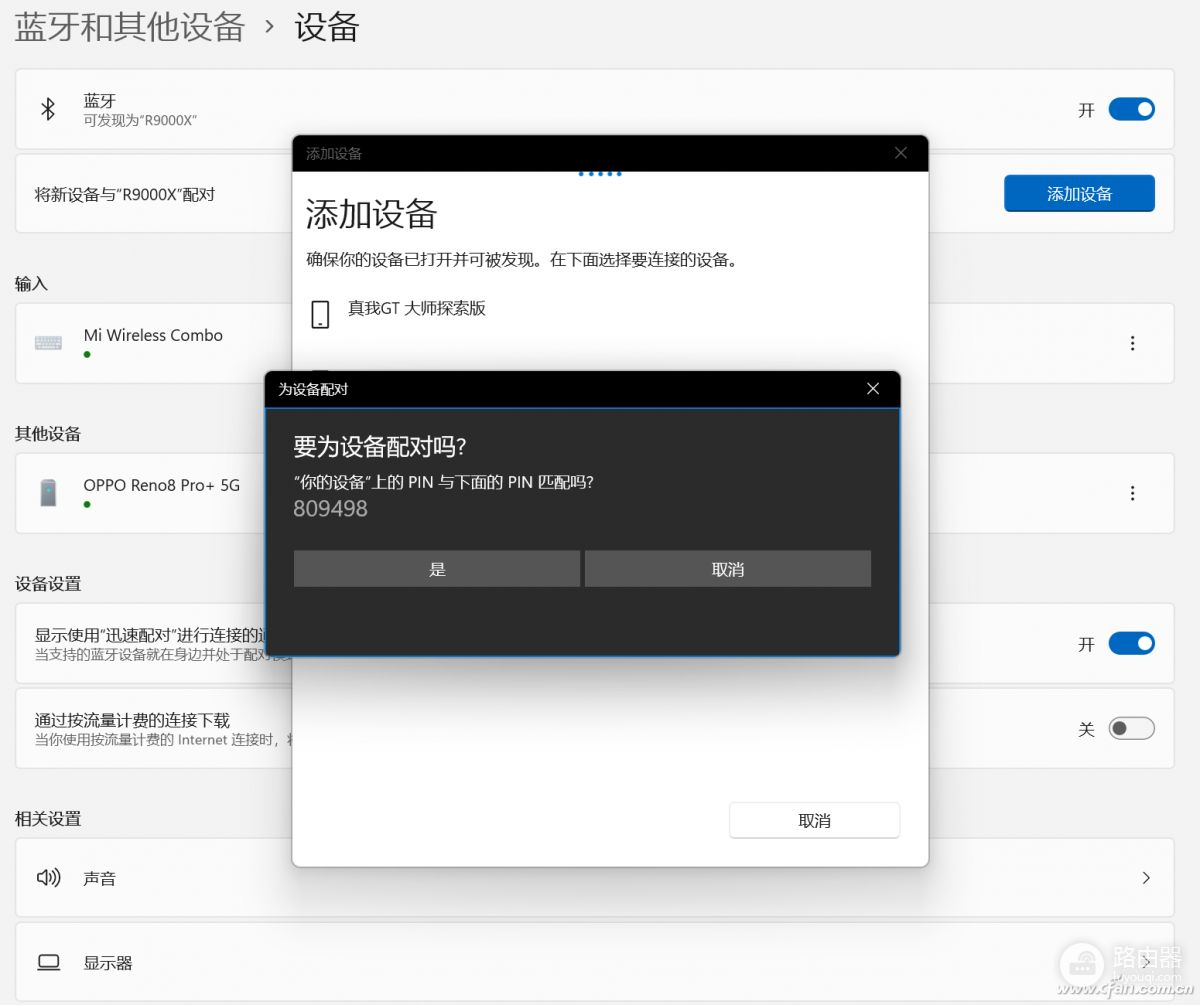This screenshot has height=1005, width=1200.
Task: Turn off the 蓝牙 Bluetooth toggle
Action: pos(1131,109)
